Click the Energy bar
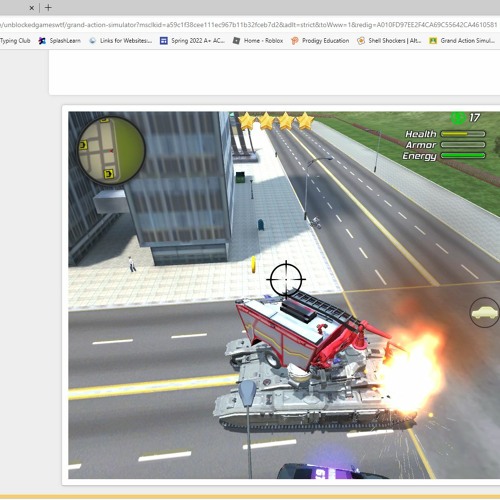The width and height of the screenshot is (500, 500). click(463, 155)
